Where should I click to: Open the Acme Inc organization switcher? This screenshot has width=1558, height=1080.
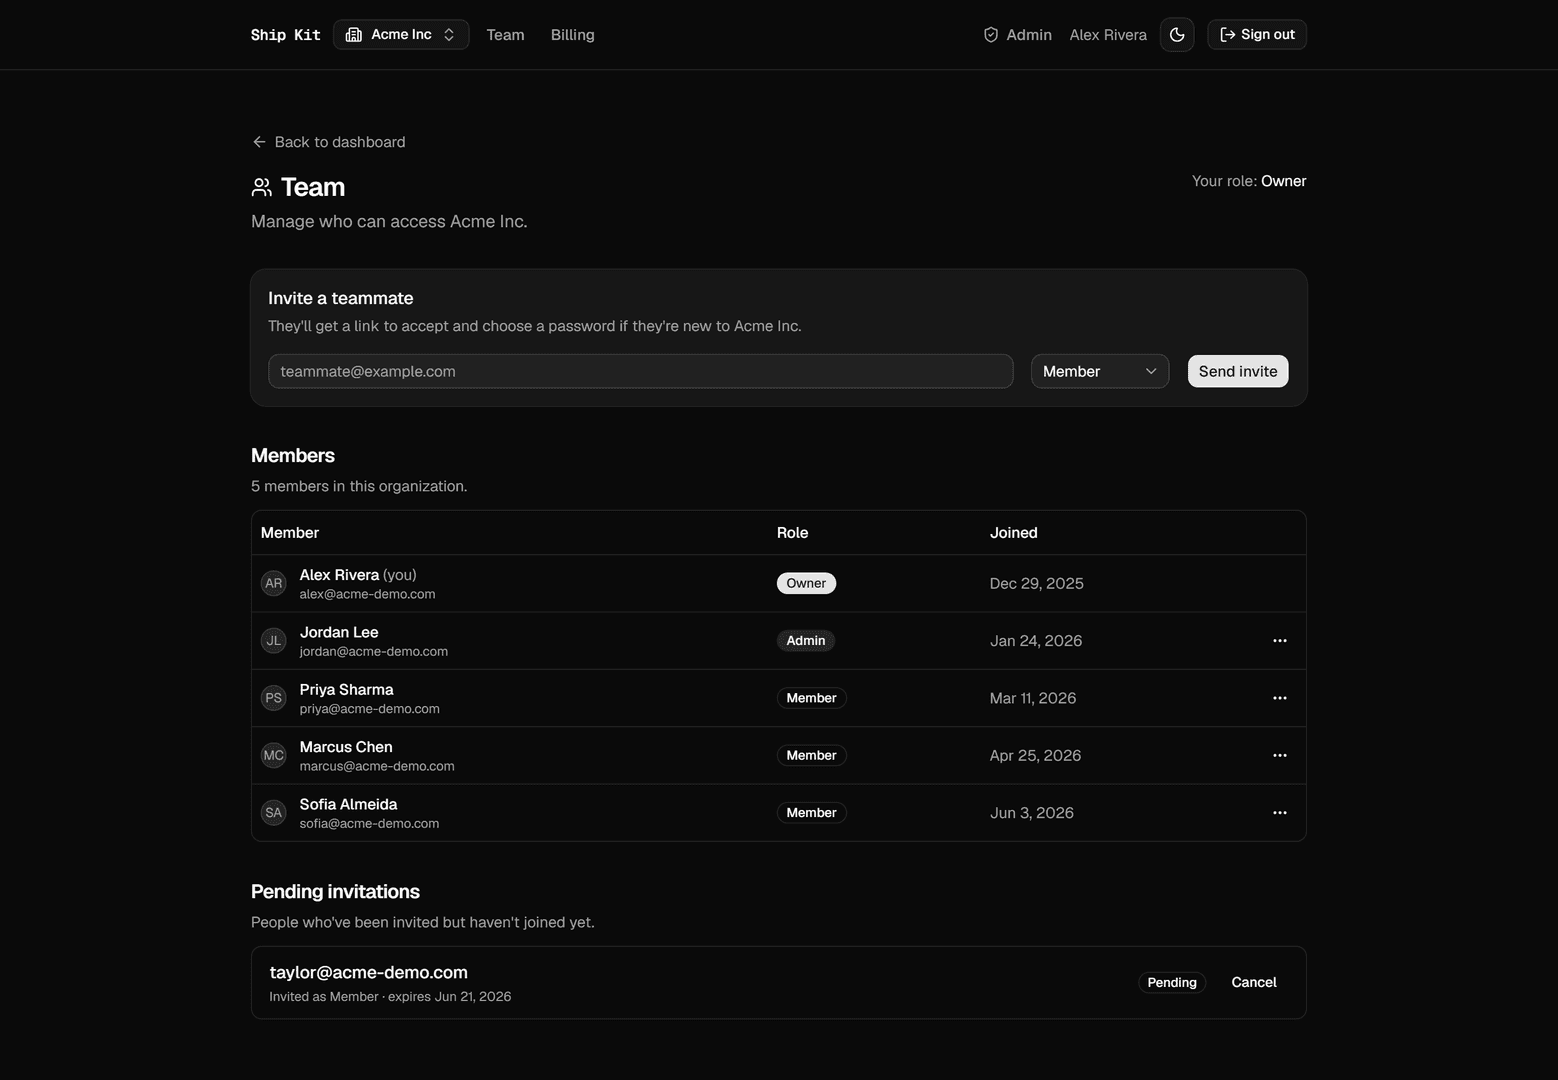401,35
